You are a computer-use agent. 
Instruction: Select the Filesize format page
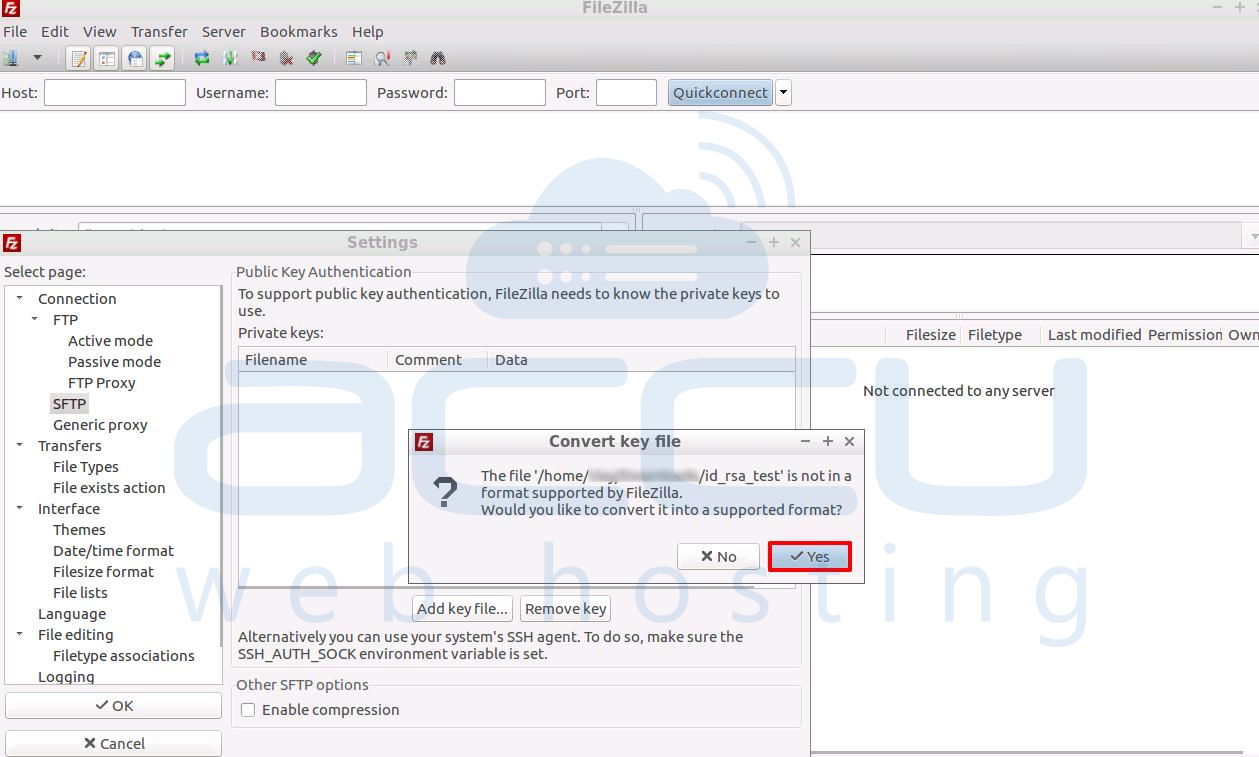pyautogui.click(x=103, y=572)
